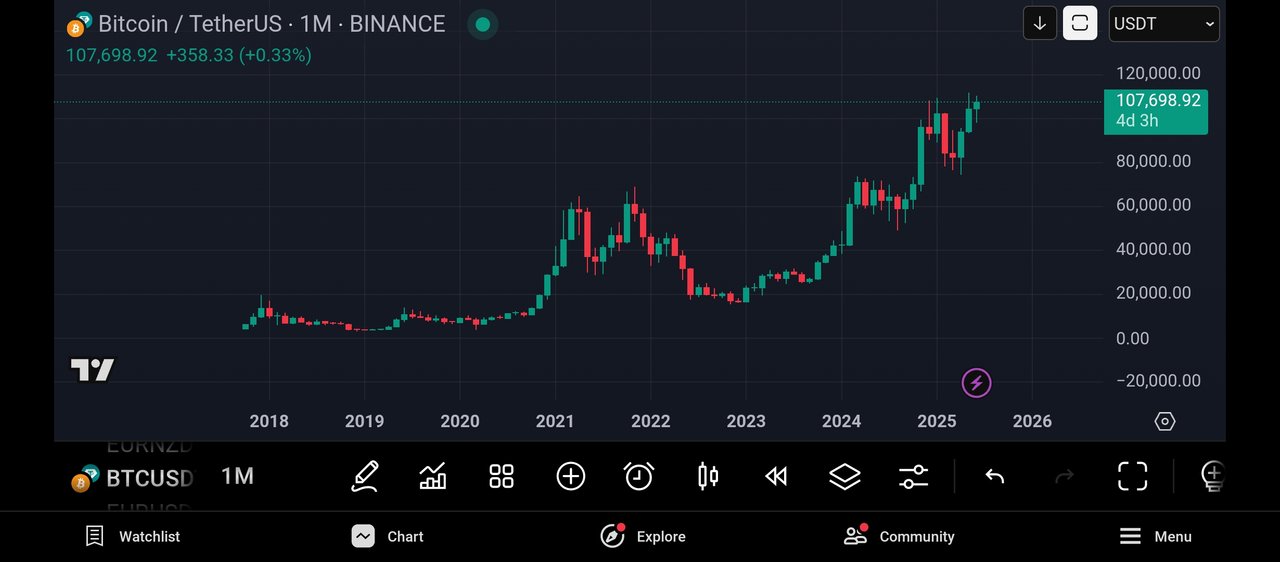Viewport: 1280px width, 562px height.
Task: Open the object tree layers icon
Action: (845, 476)
